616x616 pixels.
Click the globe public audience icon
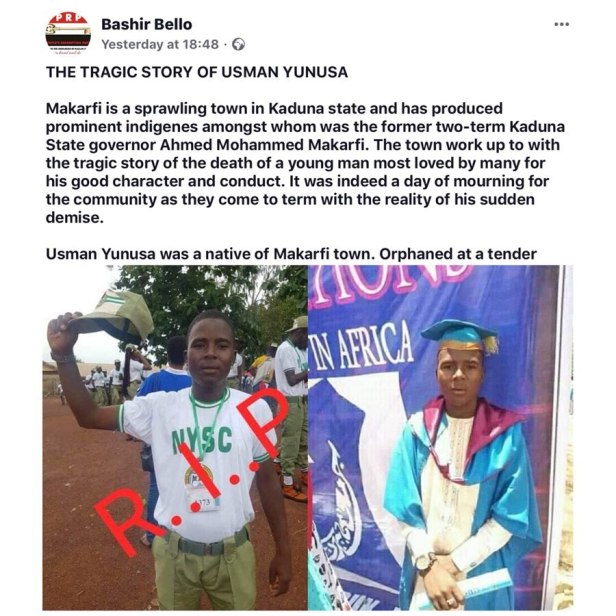[x=238, y=45]
